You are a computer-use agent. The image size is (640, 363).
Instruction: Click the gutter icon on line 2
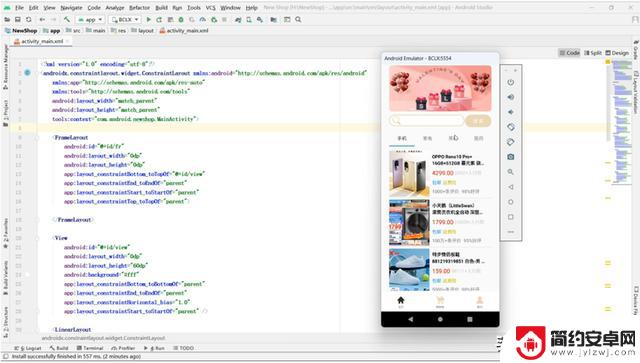coord(27,73)
